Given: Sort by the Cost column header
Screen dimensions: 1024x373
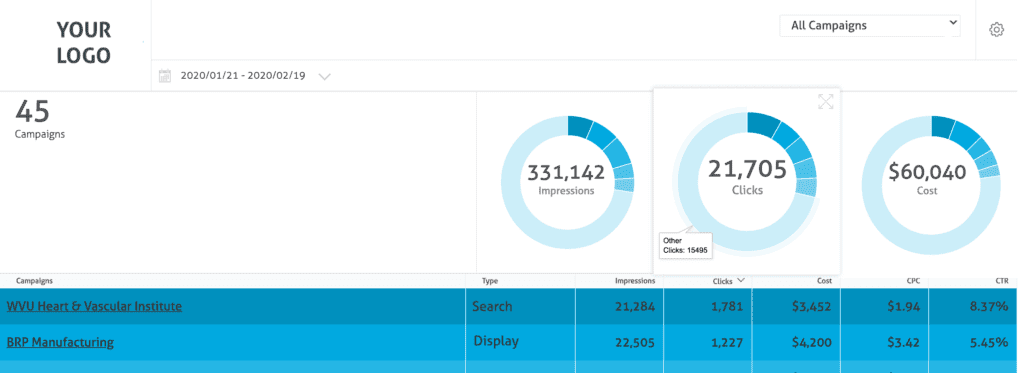Looking at the screenshot, I should point(824,281).
